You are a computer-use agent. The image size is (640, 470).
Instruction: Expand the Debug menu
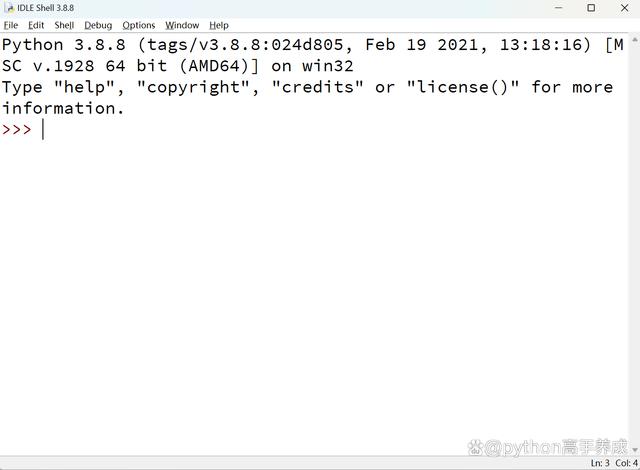pos(98,25)
